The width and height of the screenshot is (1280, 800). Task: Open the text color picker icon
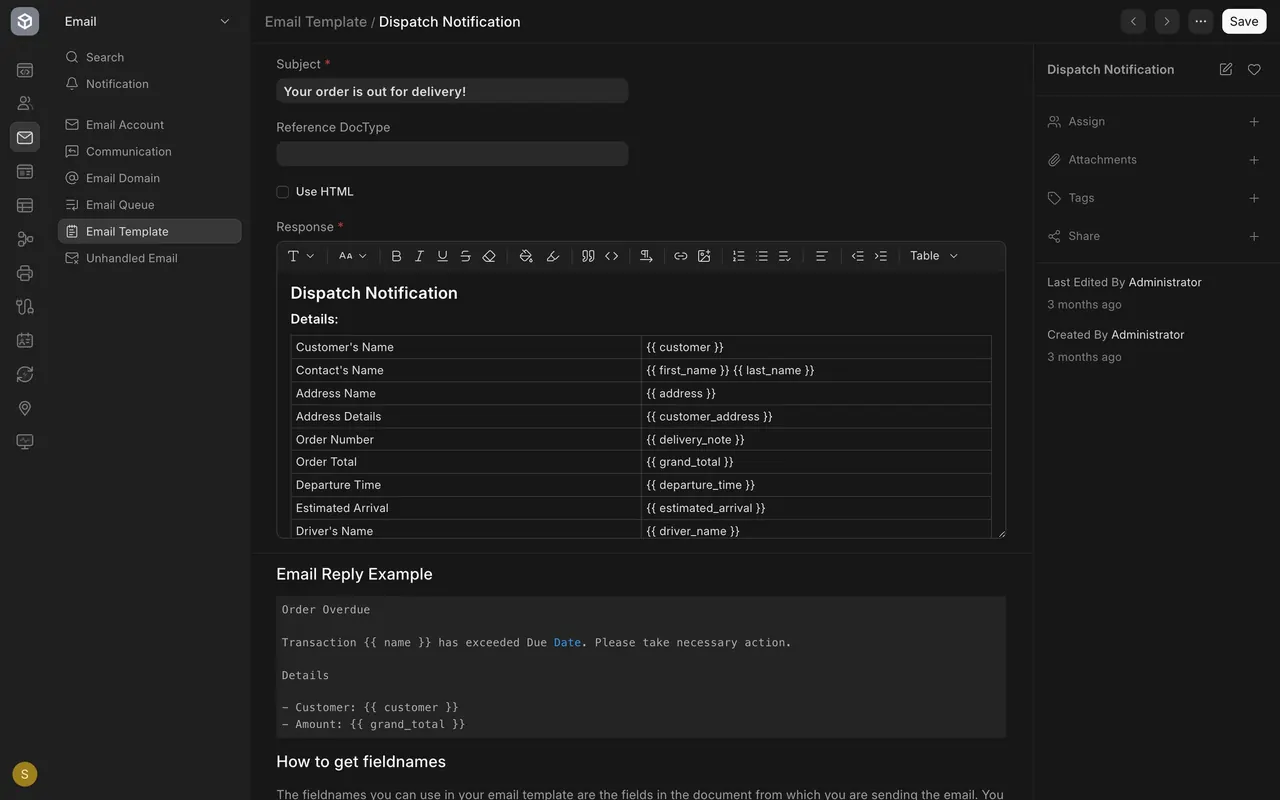526,256
